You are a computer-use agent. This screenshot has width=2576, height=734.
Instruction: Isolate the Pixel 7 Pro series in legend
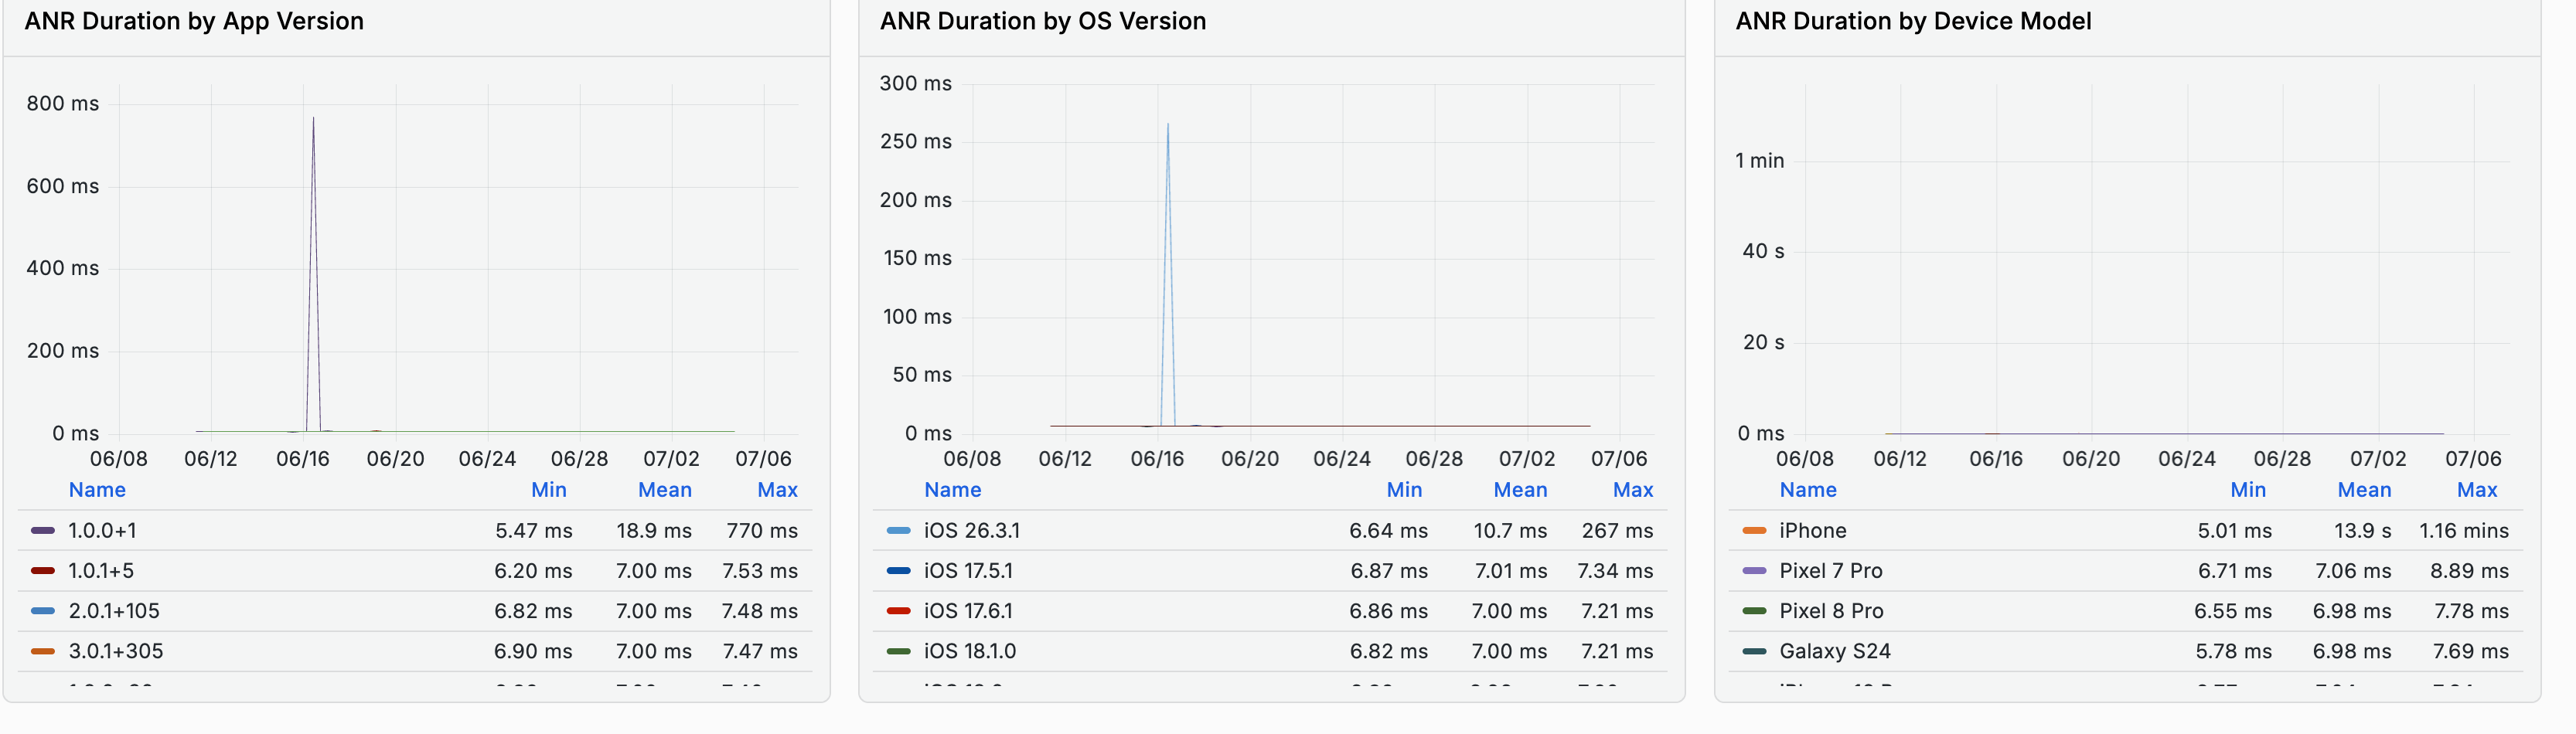[x=1831, y=571]
